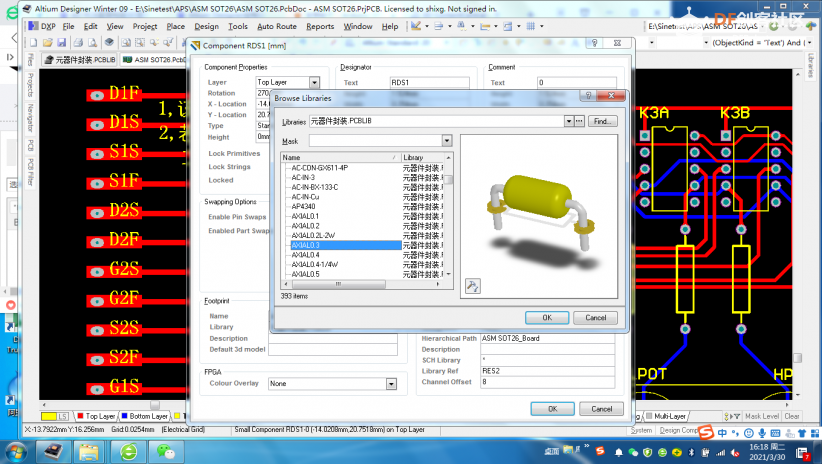The height and width of the screenshot is (464, 822).
Task: Open the File menu
Action: click(x=68, y=26)
